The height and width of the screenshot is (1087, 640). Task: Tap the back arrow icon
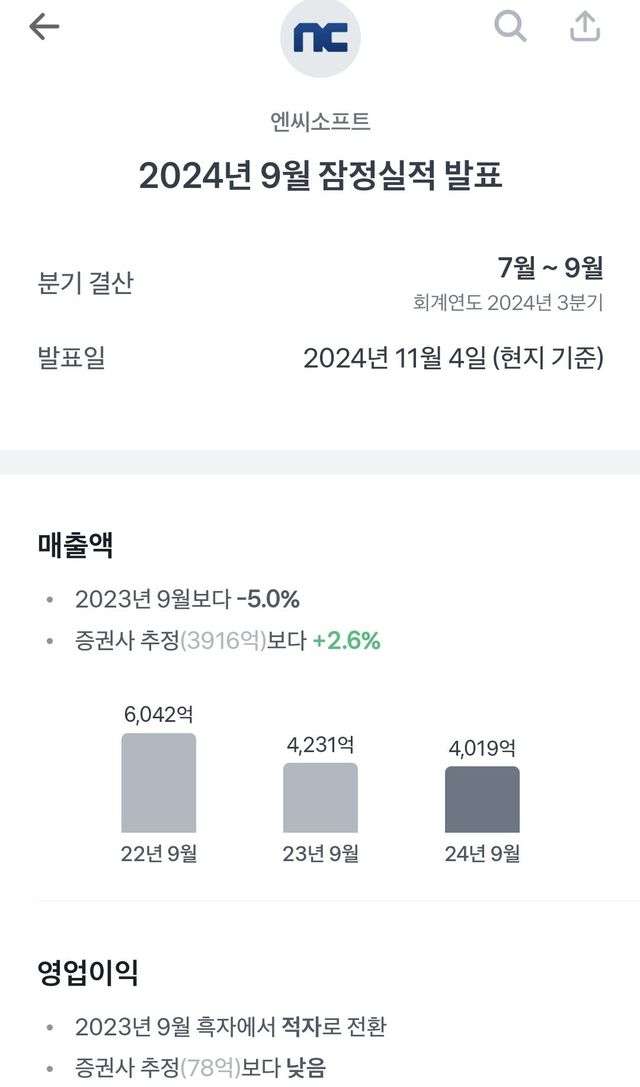coord(44,27)
